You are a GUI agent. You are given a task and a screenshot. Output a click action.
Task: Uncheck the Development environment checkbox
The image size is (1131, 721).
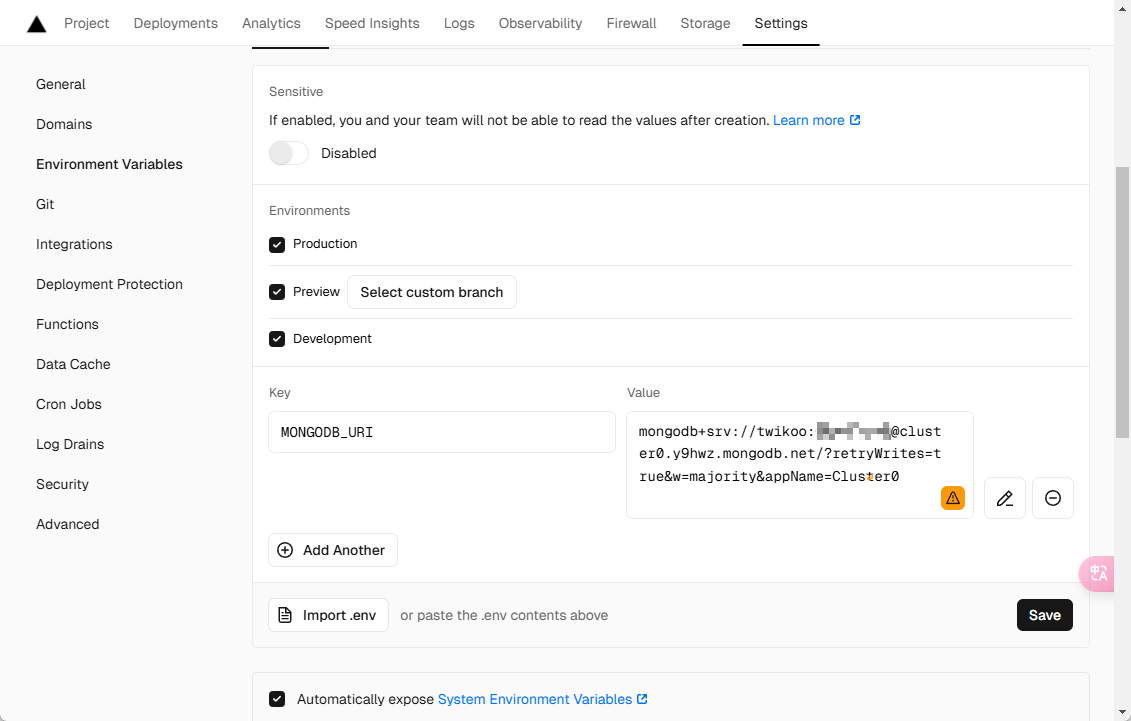coord(277,339)
